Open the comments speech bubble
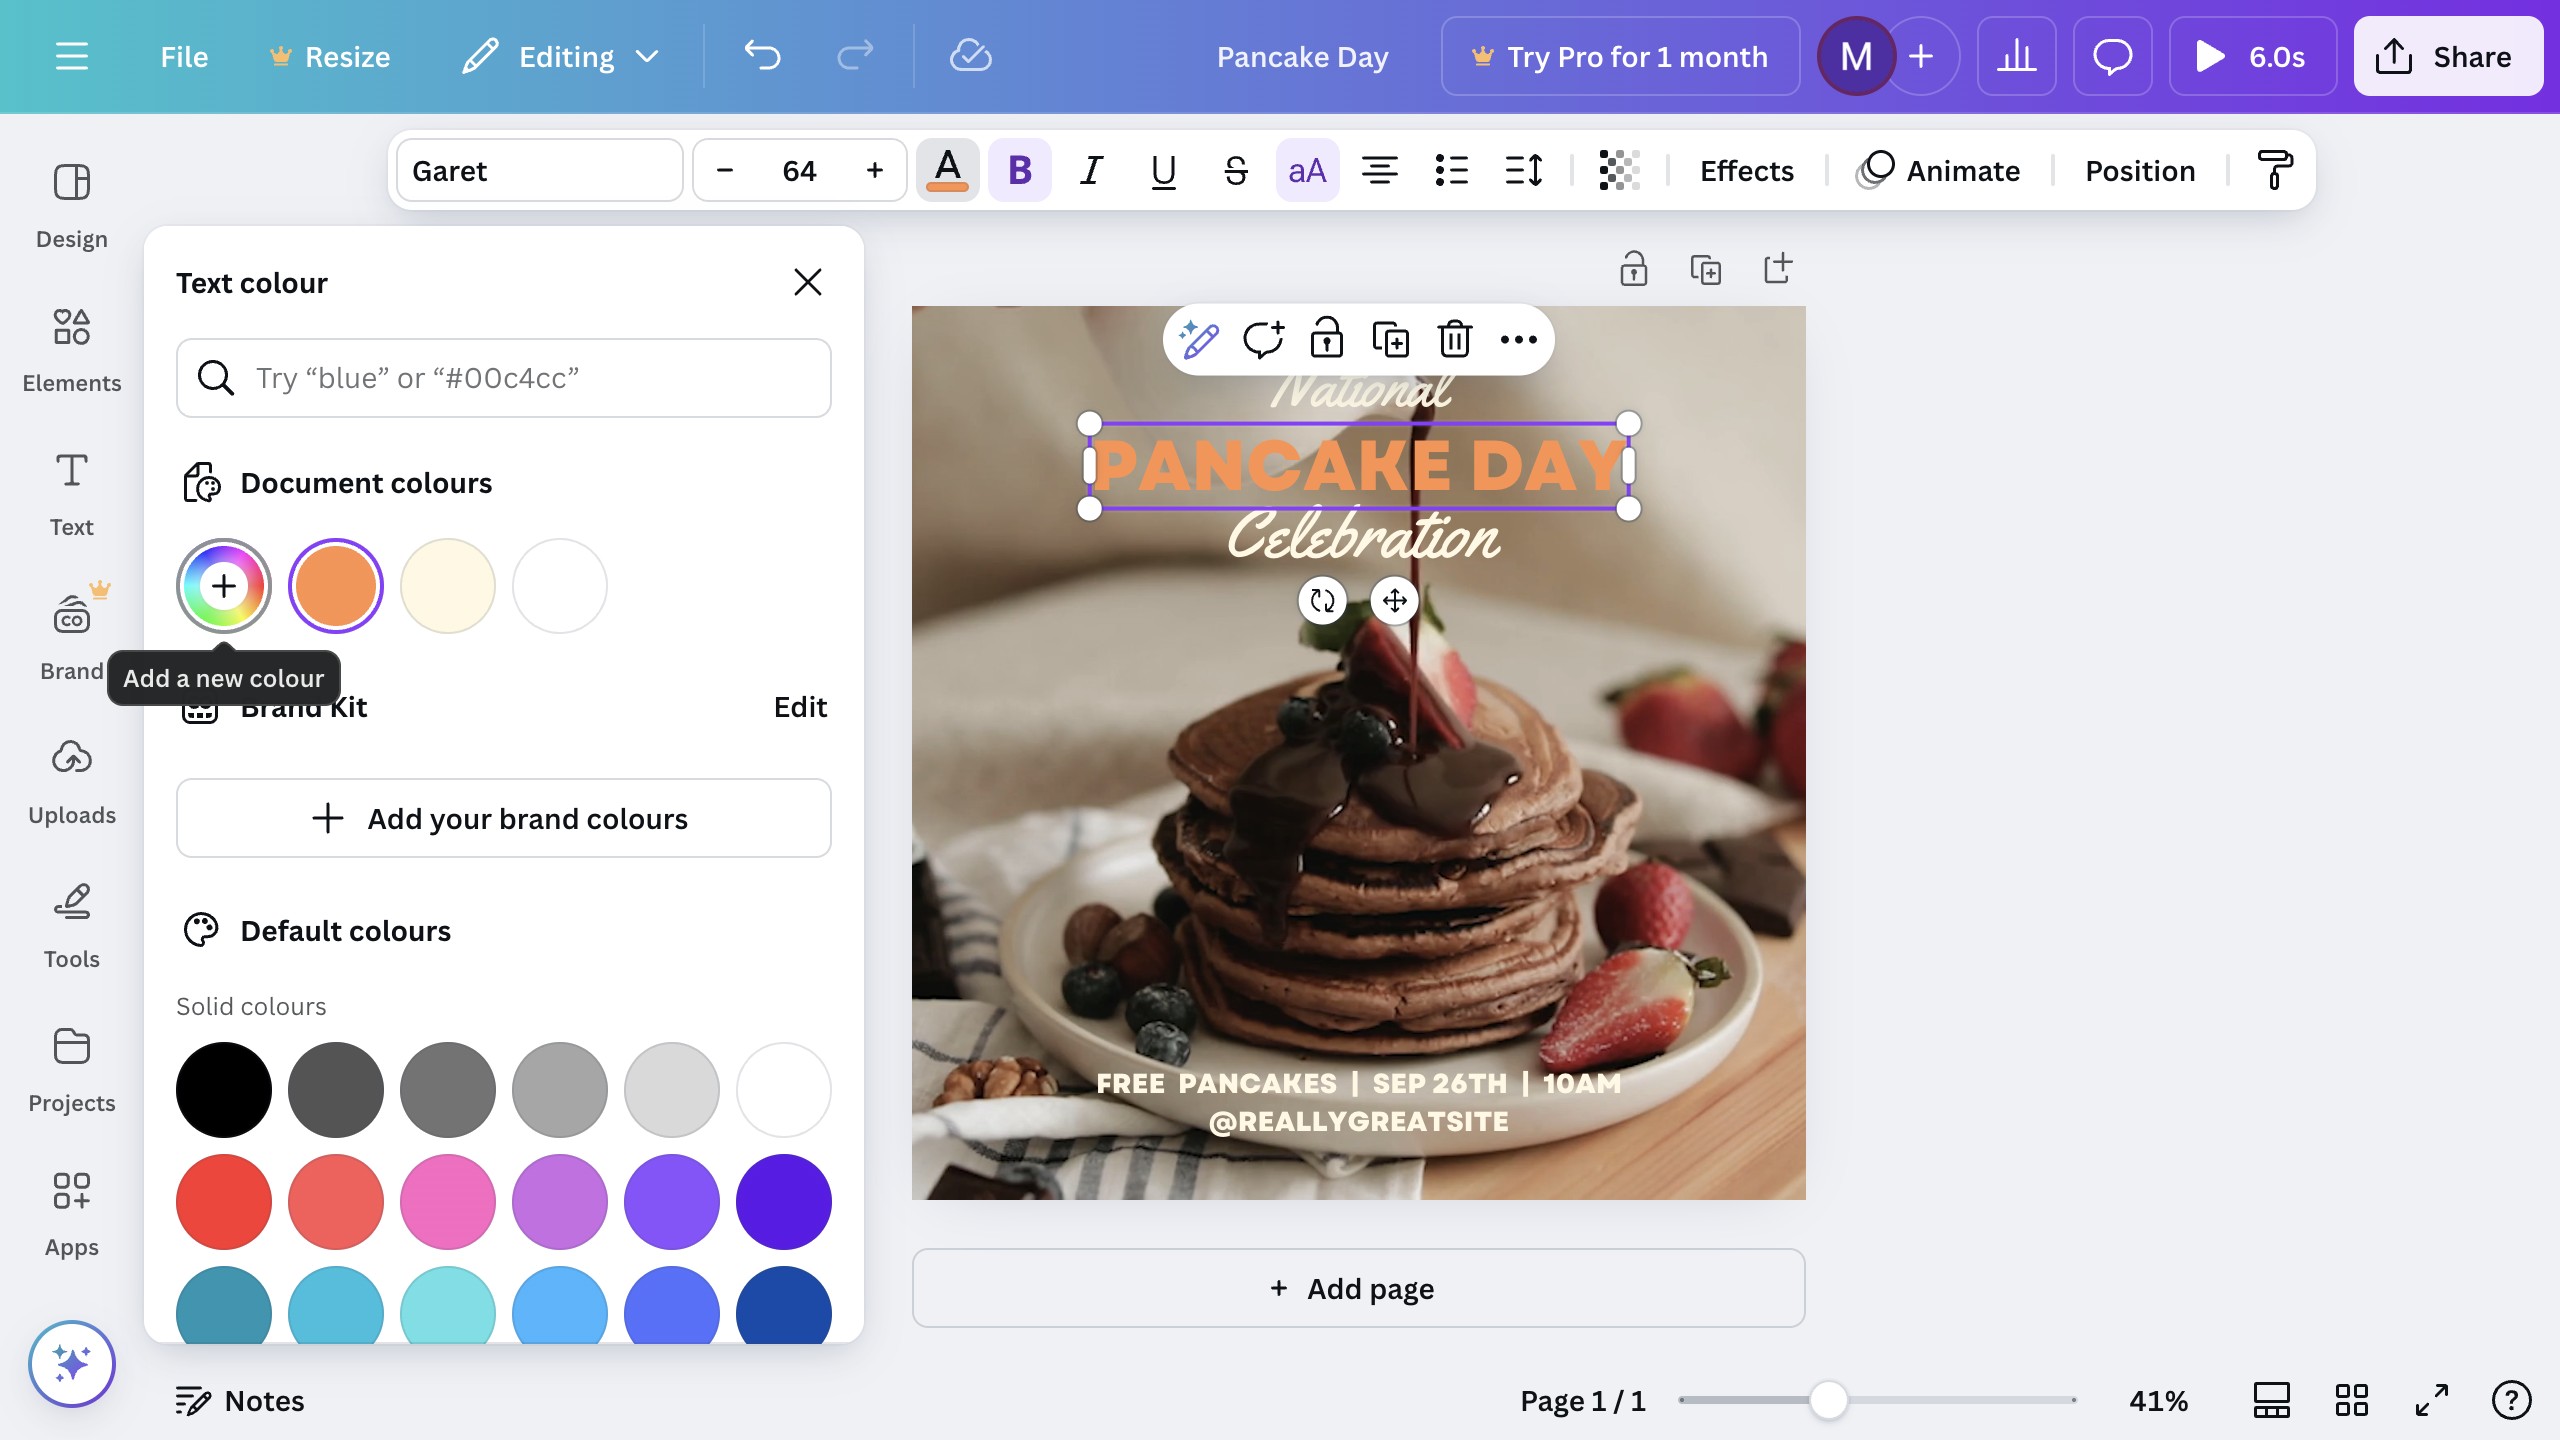The image size is (2560, 1440). 2112,57
